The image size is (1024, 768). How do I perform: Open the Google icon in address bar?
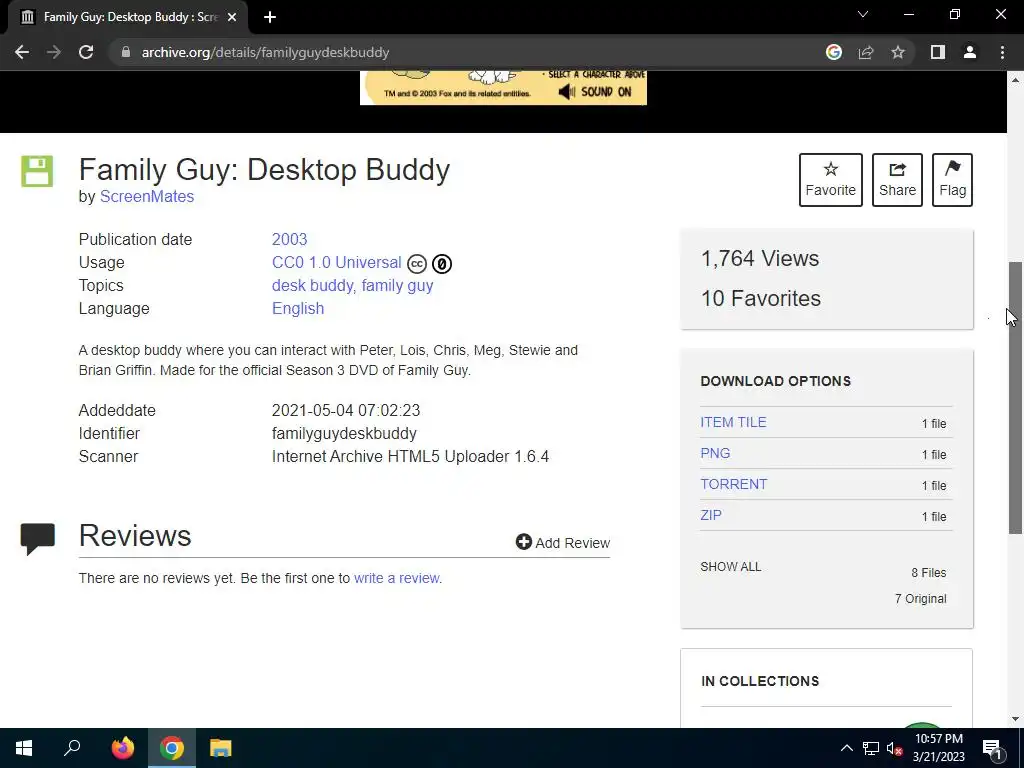pyautogui.click(x=833, y=52)
